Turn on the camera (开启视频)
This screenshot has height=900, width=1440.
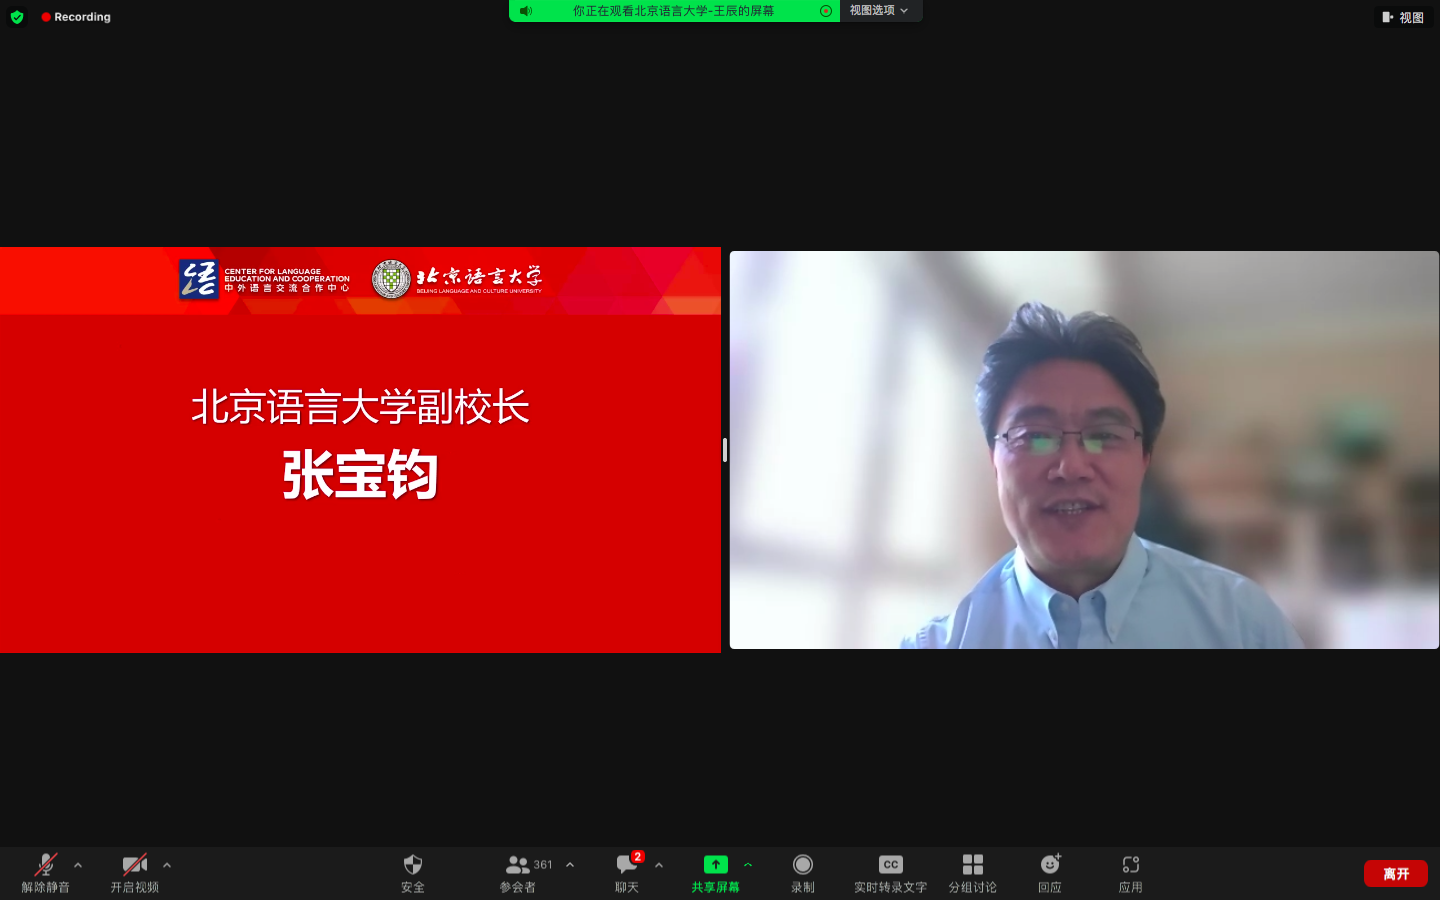(134, 866)
